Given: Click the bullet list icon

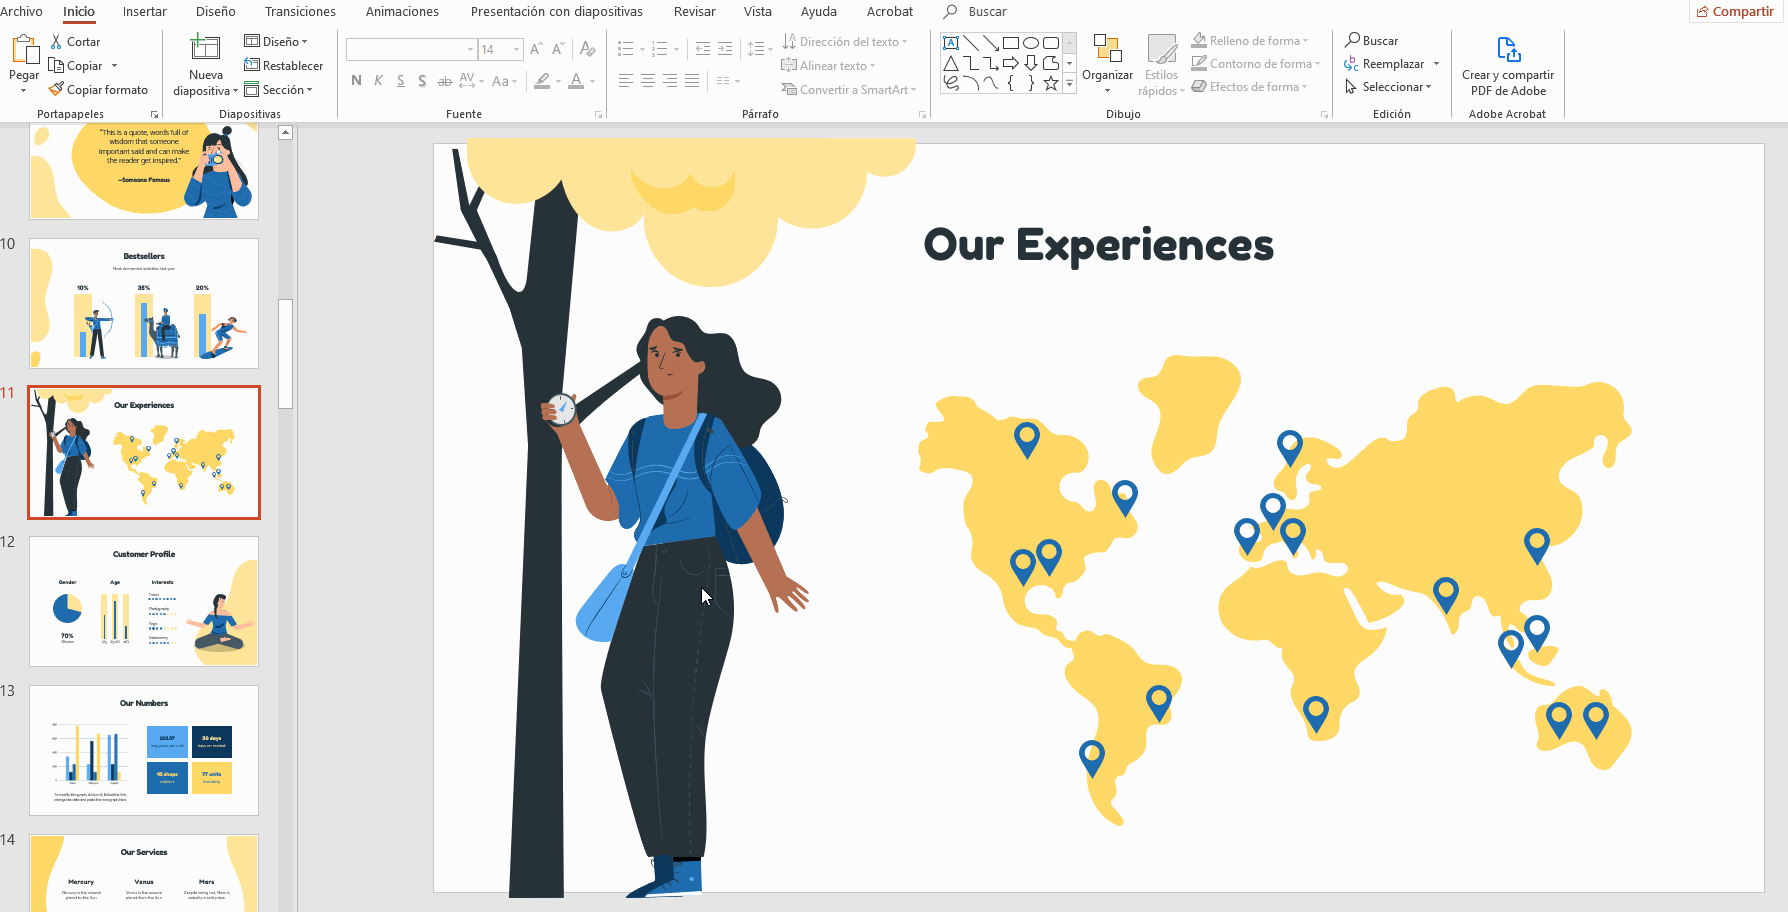Looking at the screenshot, I should [625, 49].
